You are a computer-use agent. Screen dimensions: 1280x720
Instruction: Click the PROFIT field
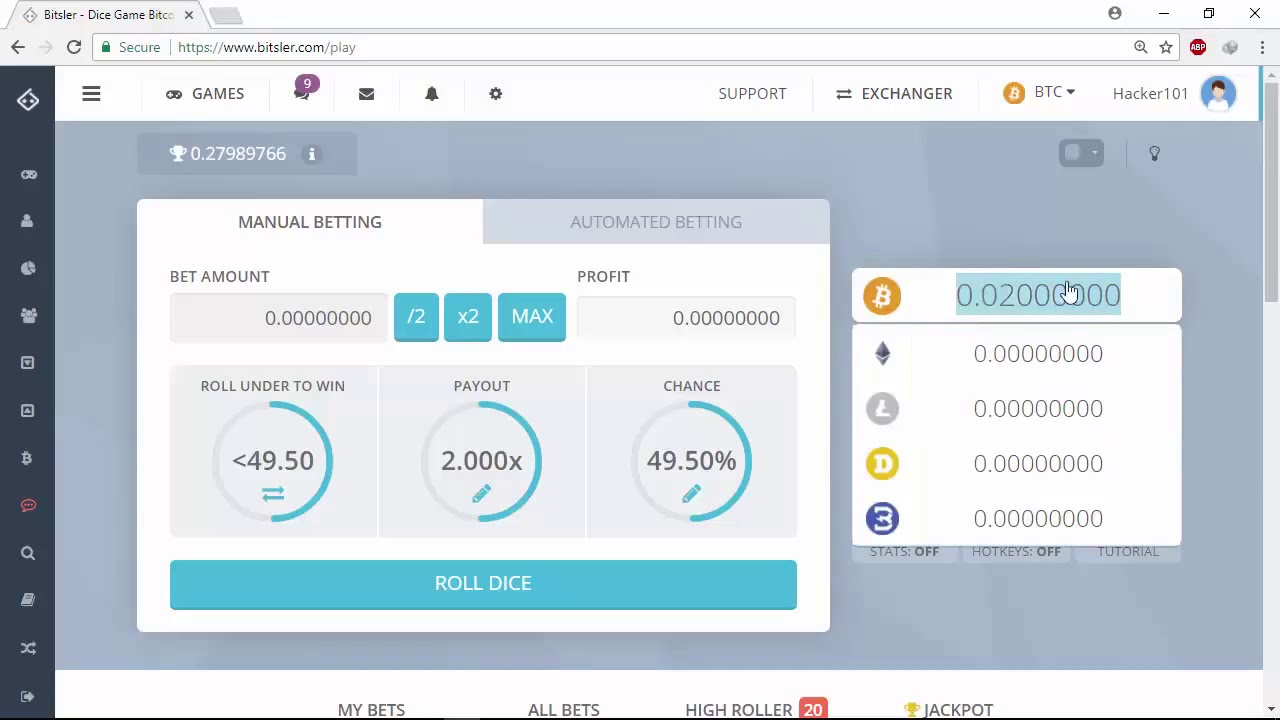tap(686, 318)
